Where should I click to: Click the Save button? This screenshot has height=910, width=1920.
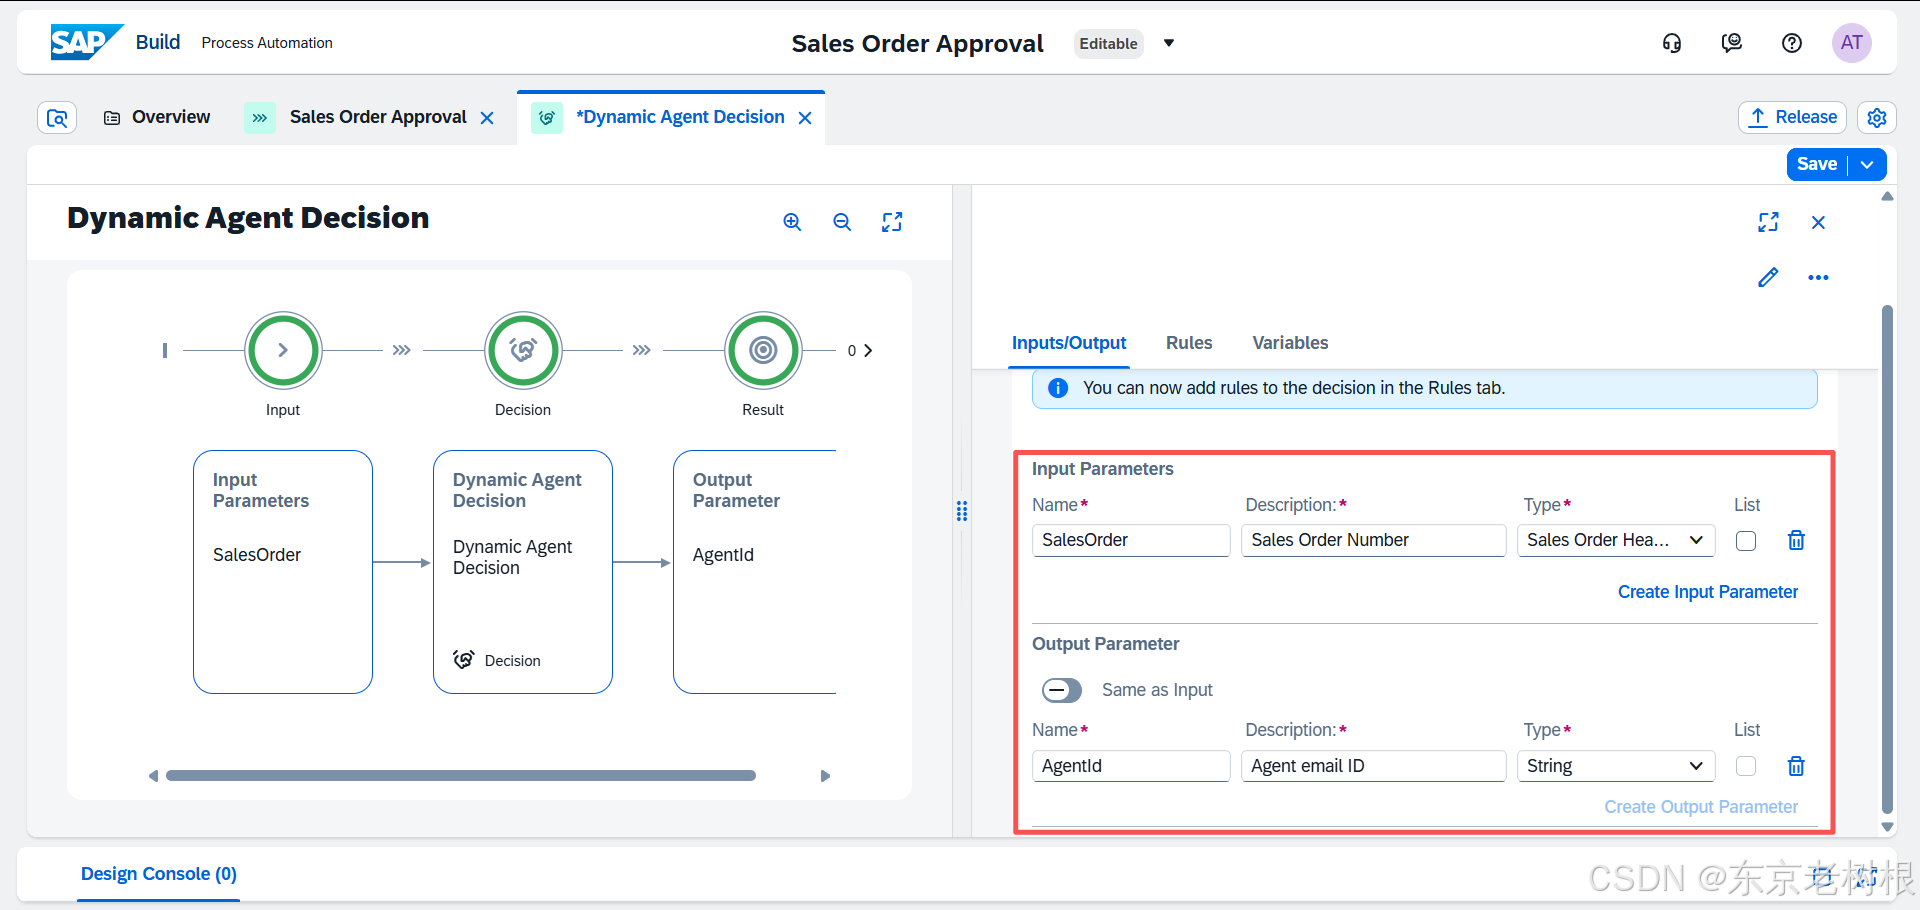(1816, 165)
